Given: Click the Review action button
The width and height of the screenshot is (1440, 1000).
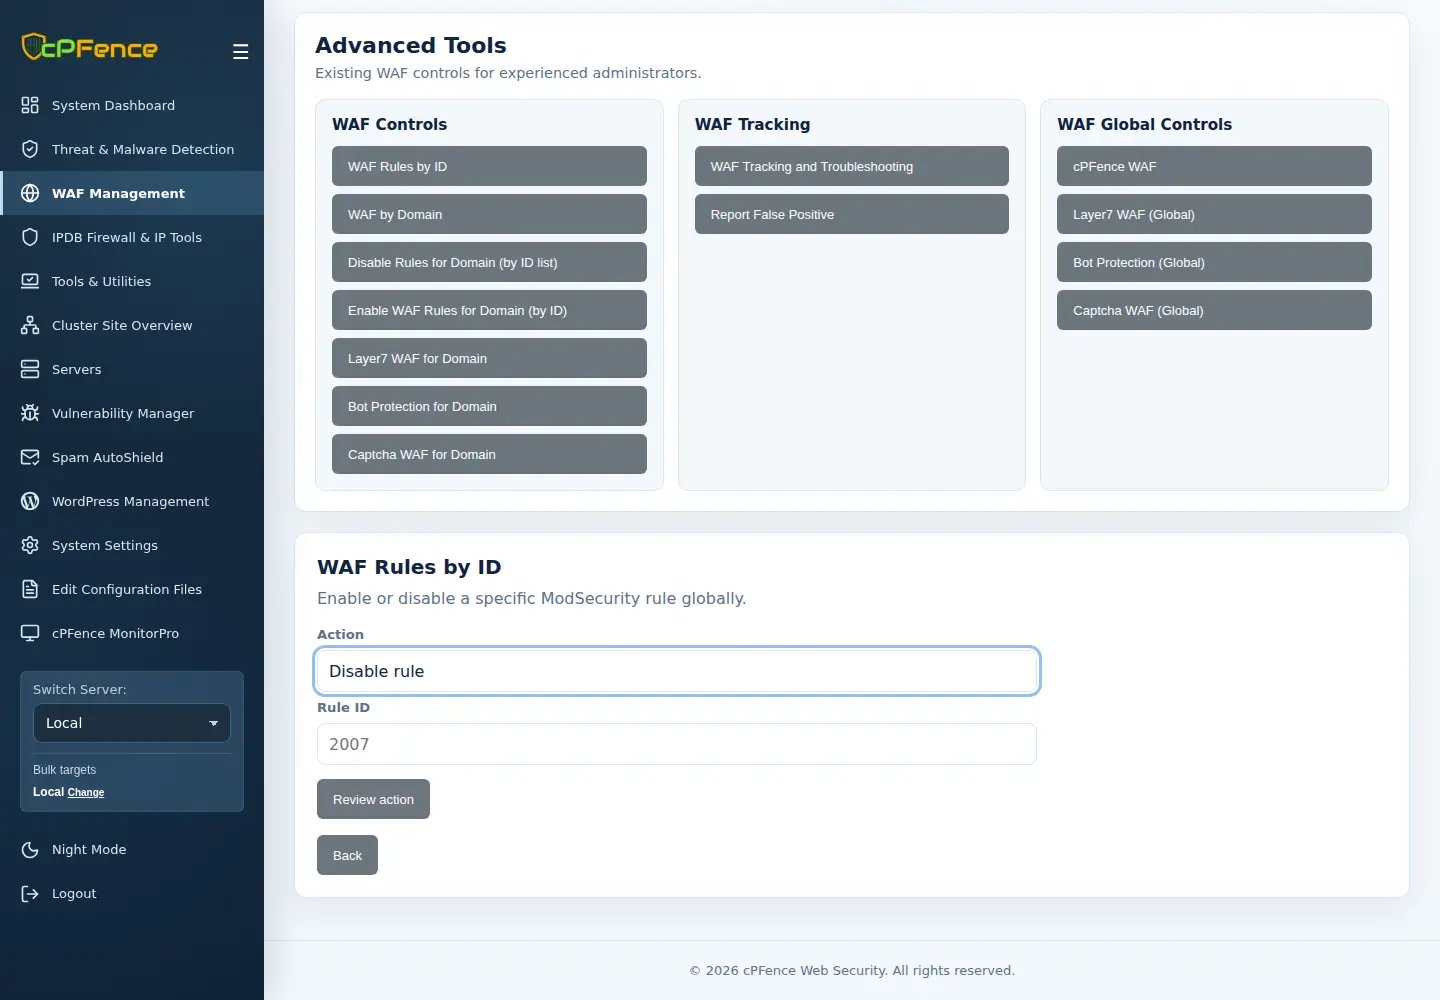Looking at the screenshot, I should [x=373, y=799].
